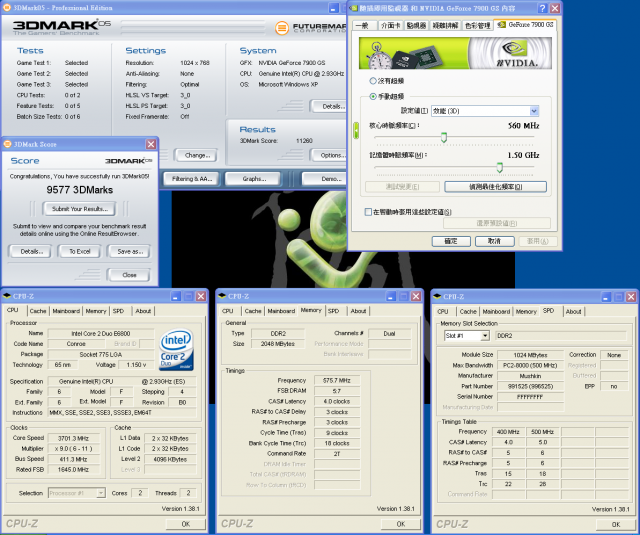The width and height of the screenshot is (640, 535).
Task: Click Filtering & AA button
Action: click(192, 178)
